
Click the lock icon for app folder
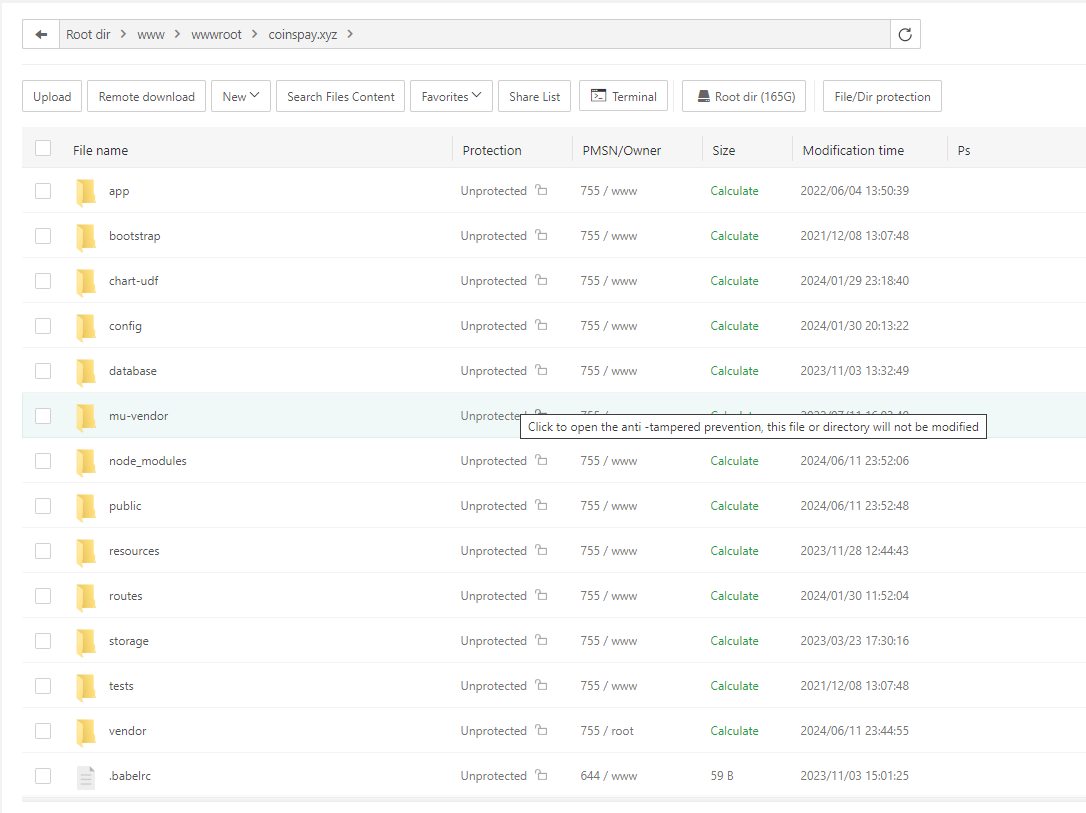click(541, 190)
